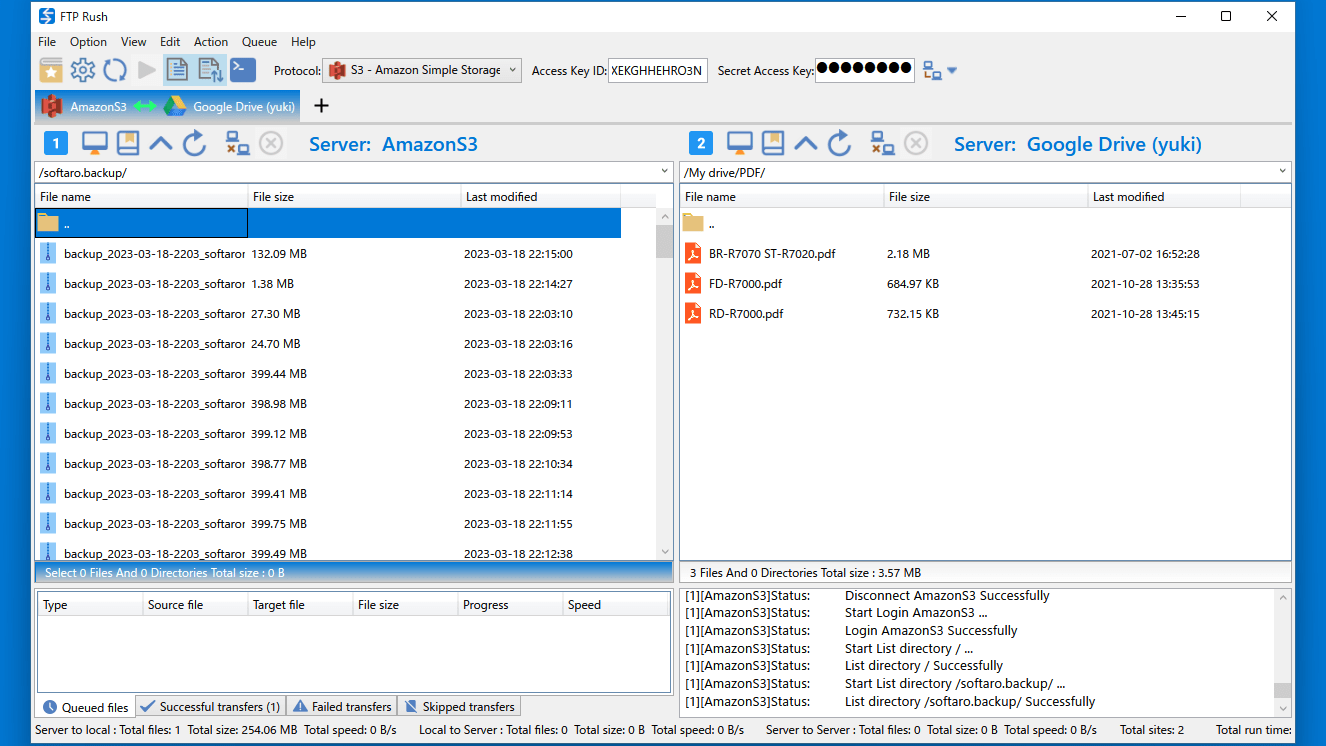Image resolution: width=1326 pixels, height=746 pixels.
Task: Click pane number 2 badge
Action: point(701,144)
